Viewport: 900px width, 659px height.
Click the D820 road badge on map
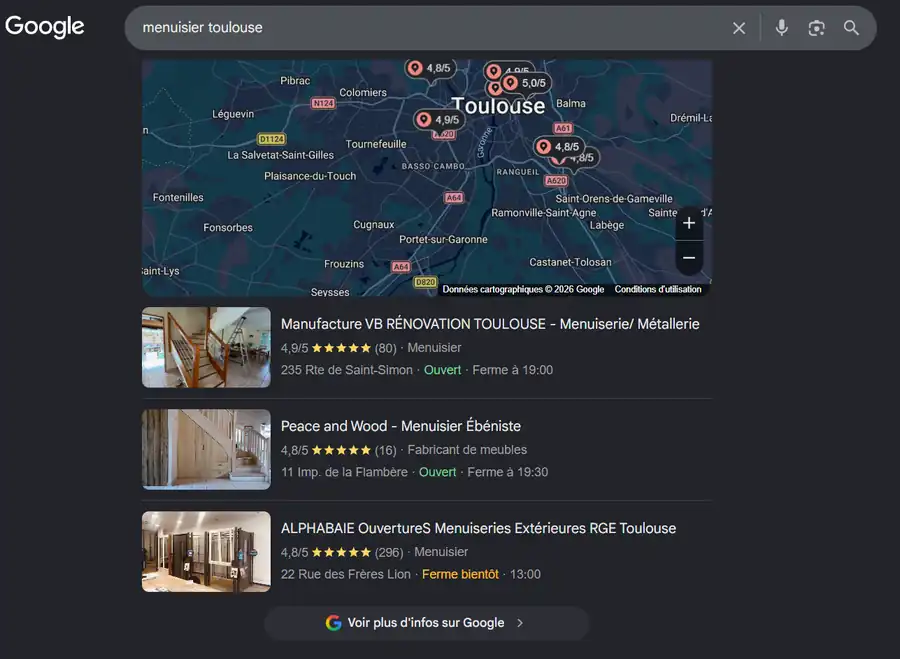click(x=425, y=282)
